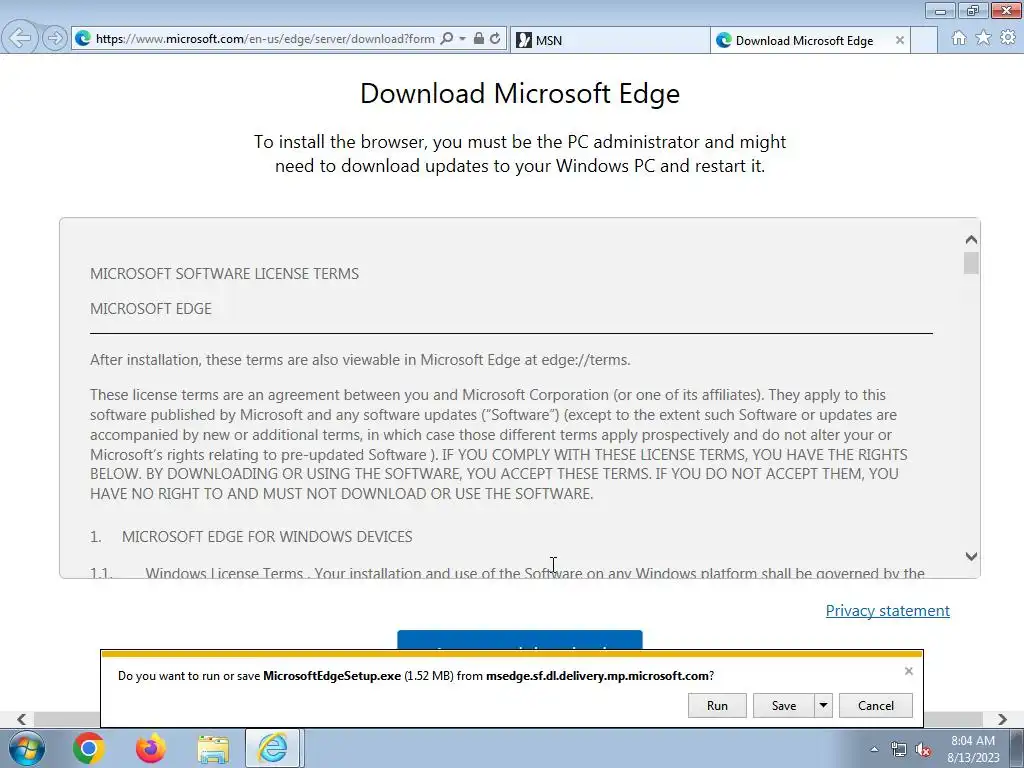
Task: Cancel the Edge setup download
Action: point(876,705)
